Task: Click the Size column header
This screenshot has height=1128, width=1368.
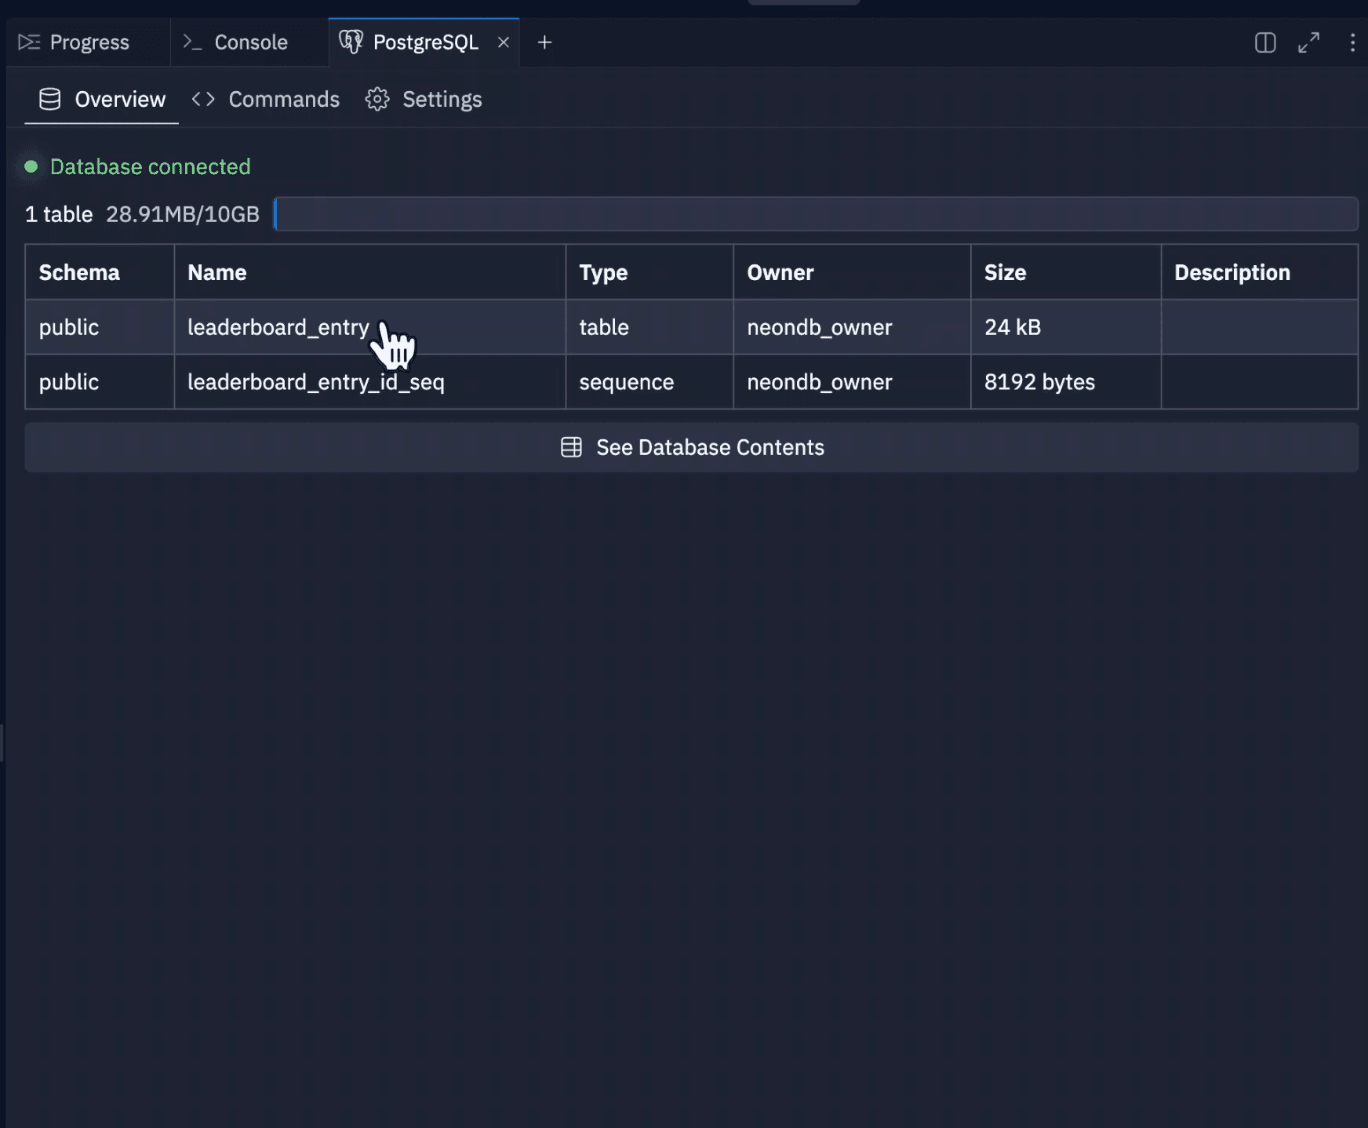Action: point(1005,272)
